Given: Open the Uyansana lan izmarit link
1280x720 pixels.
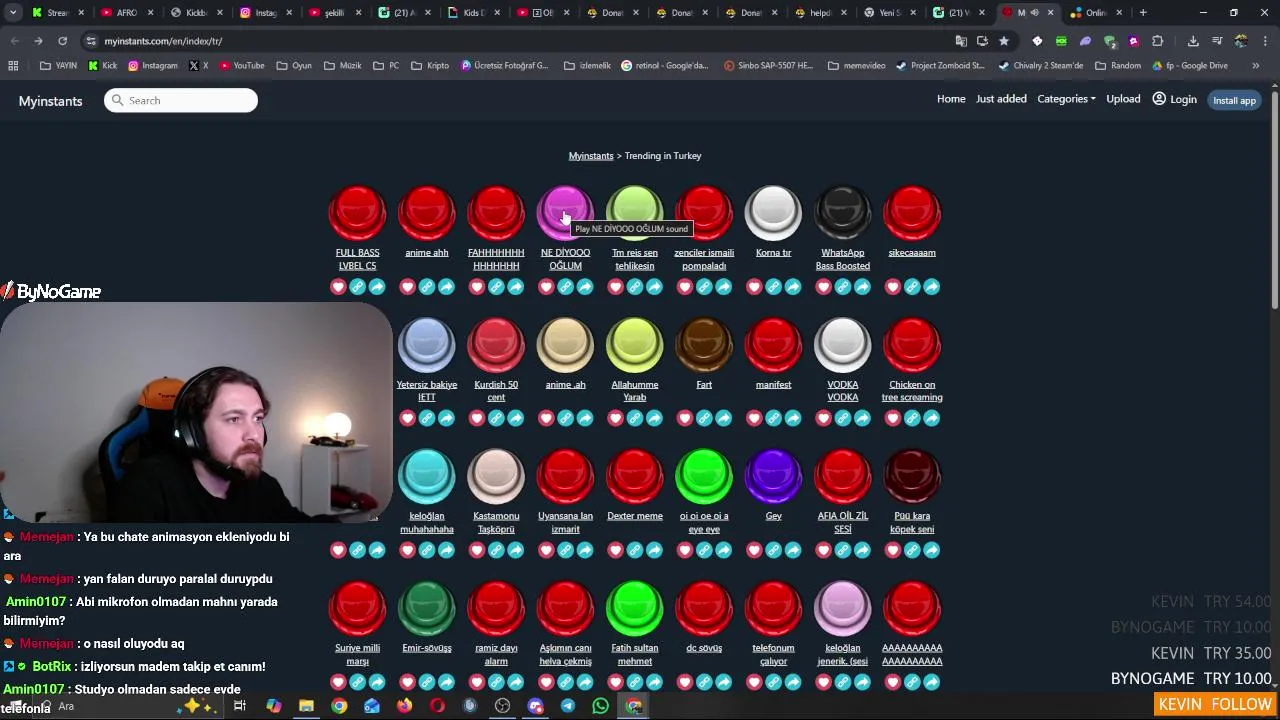Looking at the screenshot, I should click(565, 522).
